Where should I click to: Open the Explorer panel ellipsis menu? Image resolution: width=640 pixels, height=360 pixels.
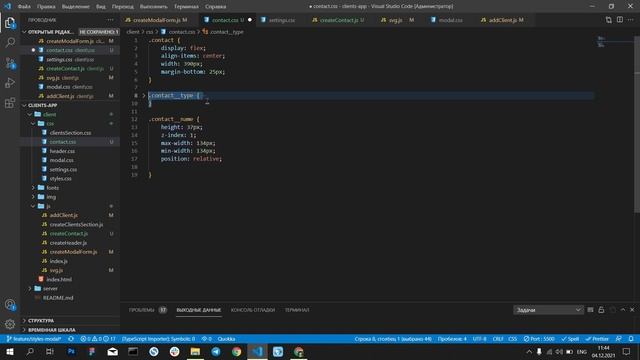click(x=111, y=20)
